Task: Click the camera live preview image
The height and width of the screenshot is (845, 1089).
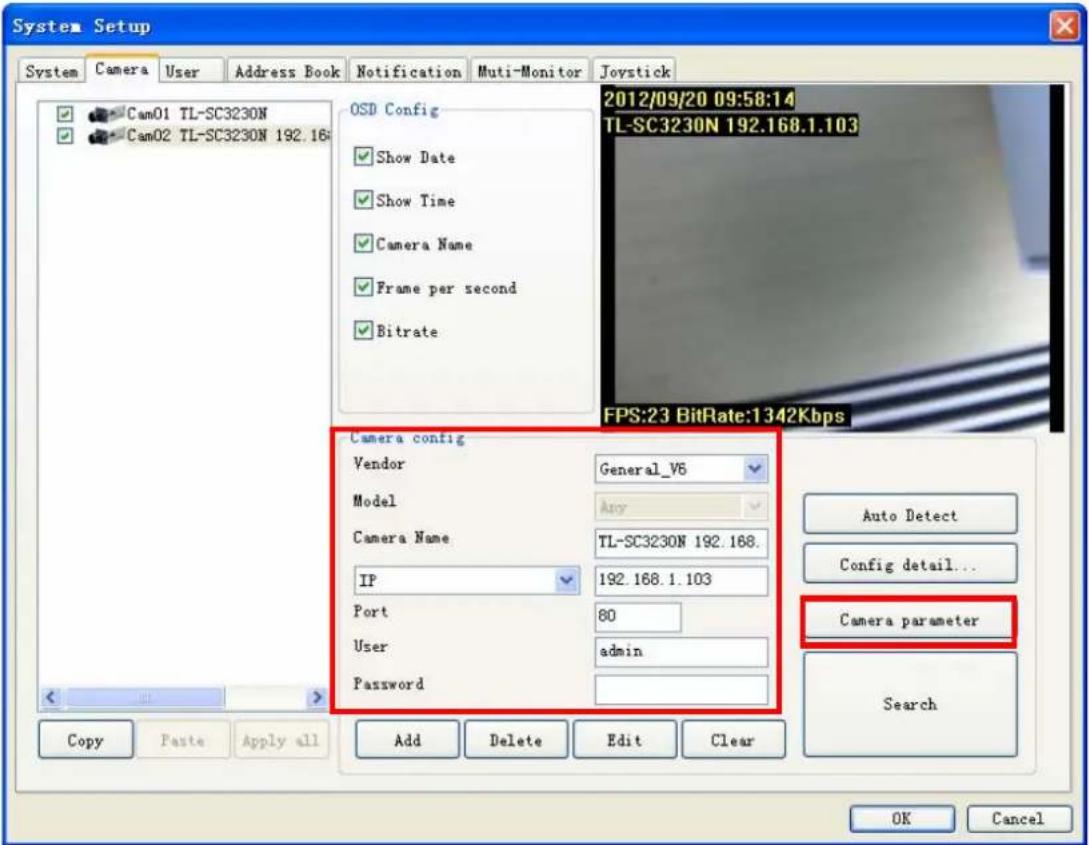Action: coord(832,258)
